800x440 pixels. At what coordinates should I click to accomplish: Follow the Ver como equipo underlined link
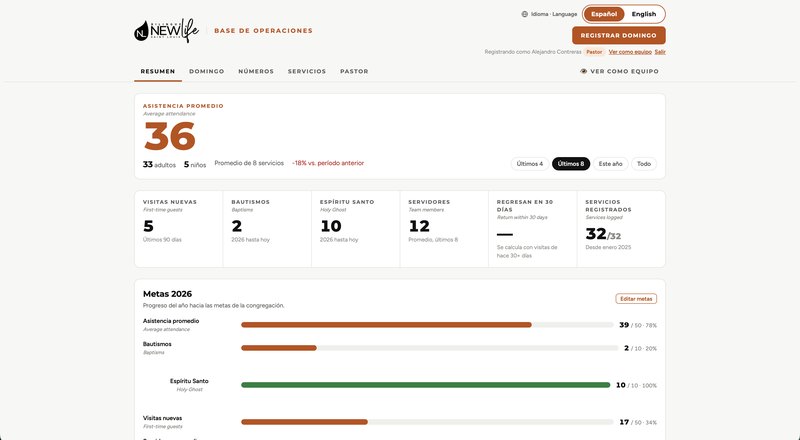[630, 52]
